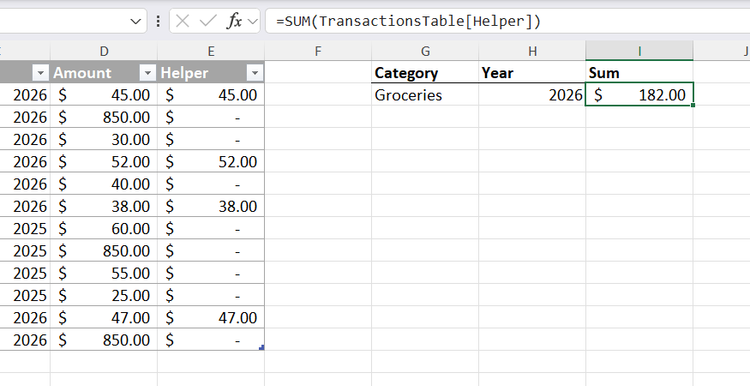
Task: Select column I header
Action: click(x=640, y=51)
